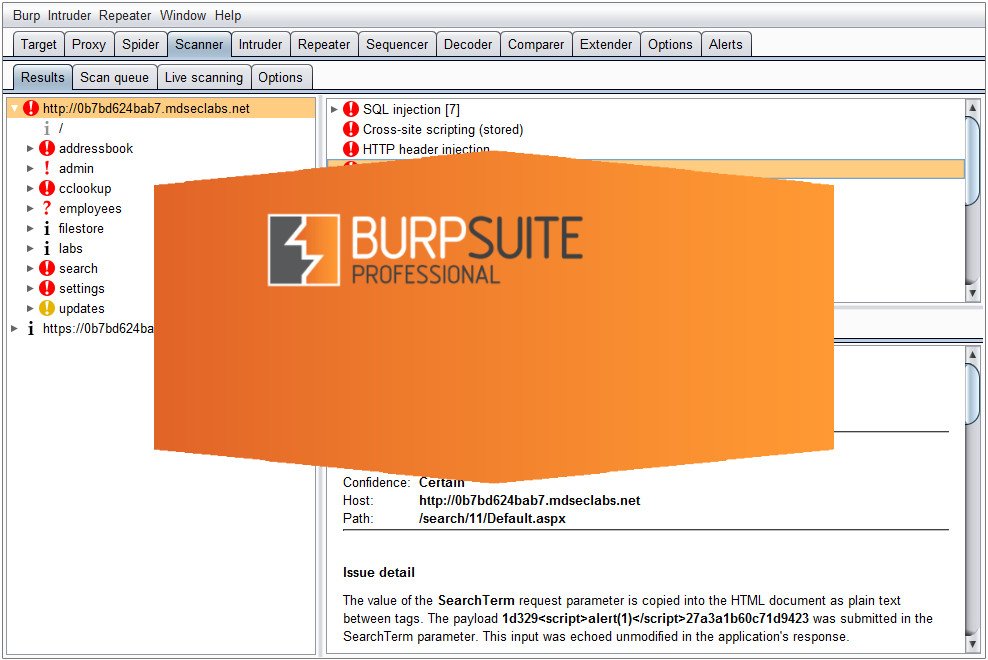Image resolution: width=988 pixels, height=660 pixels.
Task: Click the SQL injection issue alert icon
Action: [x=352, y=109]
